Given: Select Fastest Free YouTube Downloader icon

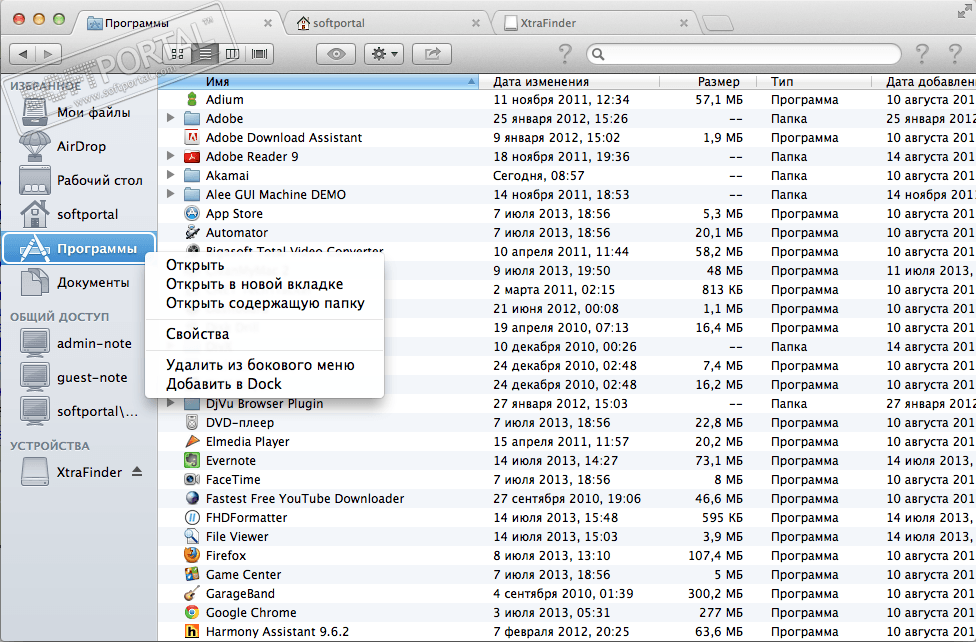Looking at the screenshot, I should coord(192,498).
